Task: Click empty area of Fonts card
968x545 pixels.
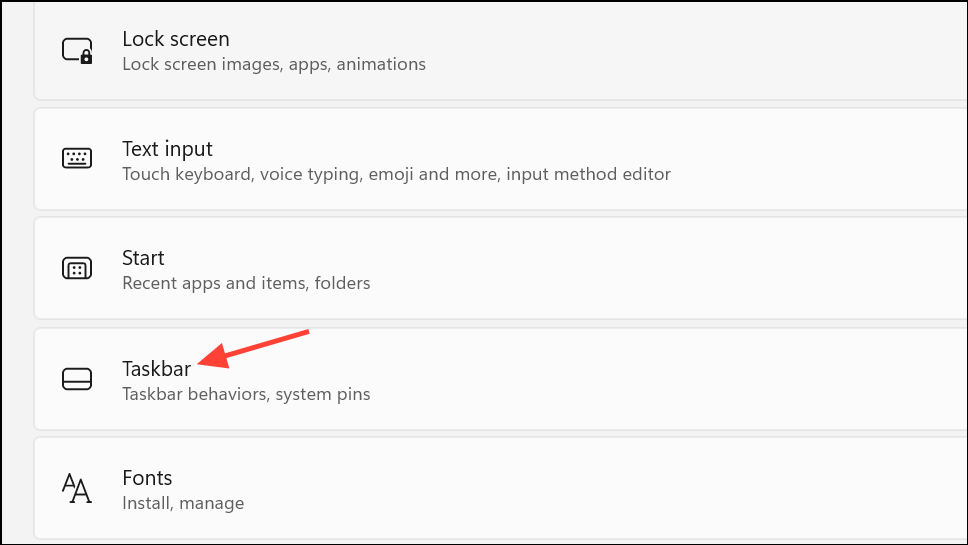Action: (617, 488)
